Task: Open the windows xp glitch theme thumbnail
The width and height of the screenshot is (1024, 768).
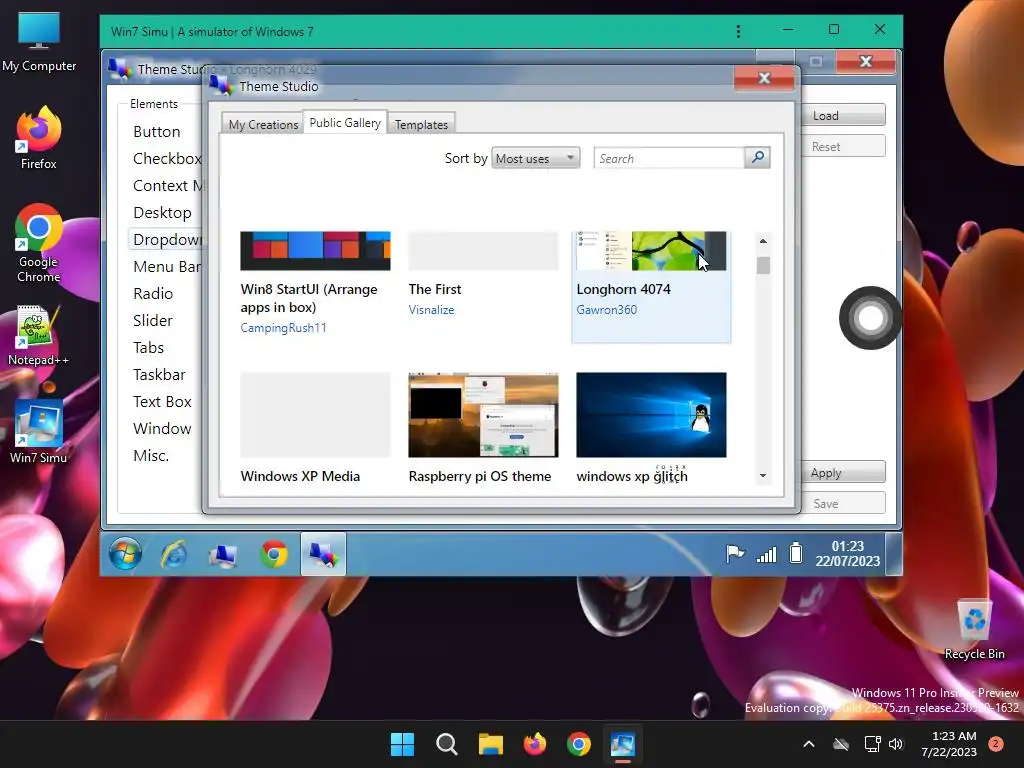Action: pos(651,415)
